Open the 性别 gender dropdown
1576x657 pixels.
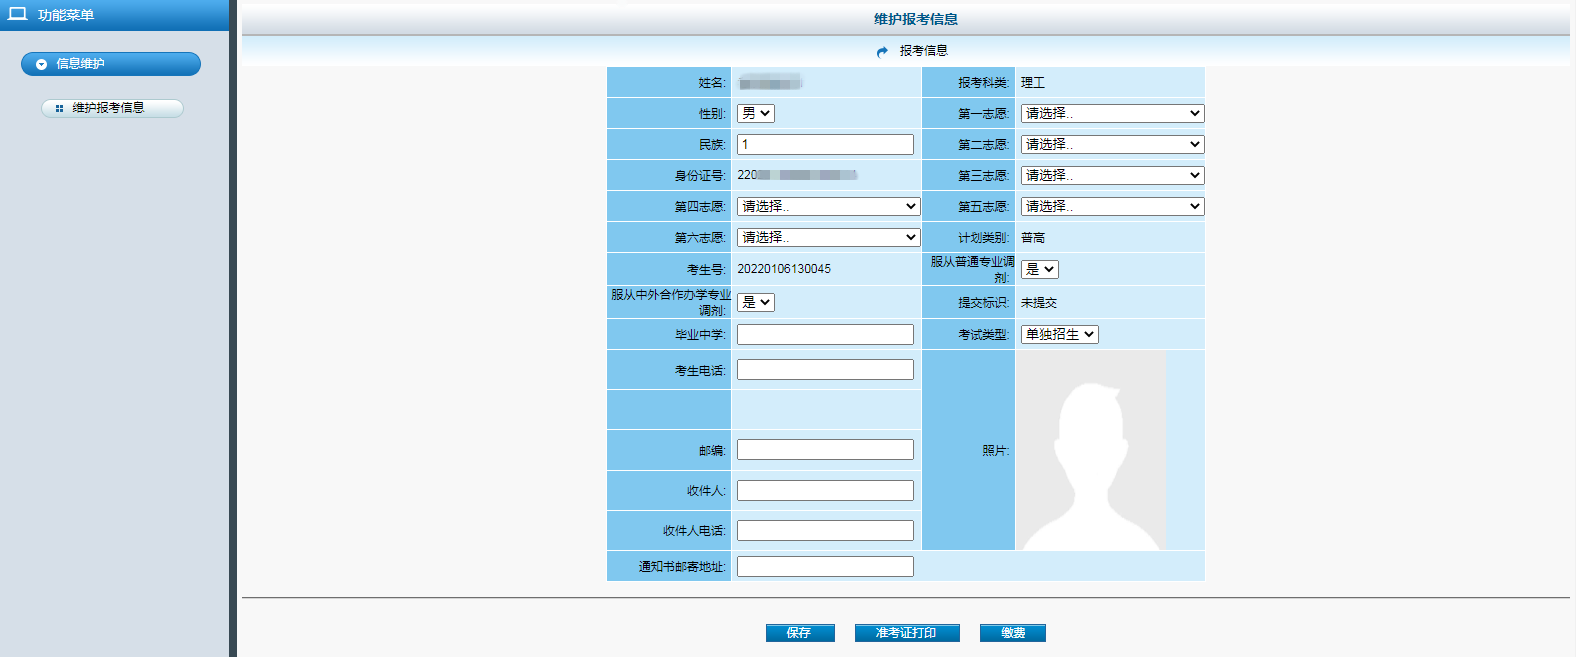pos(755,114)
